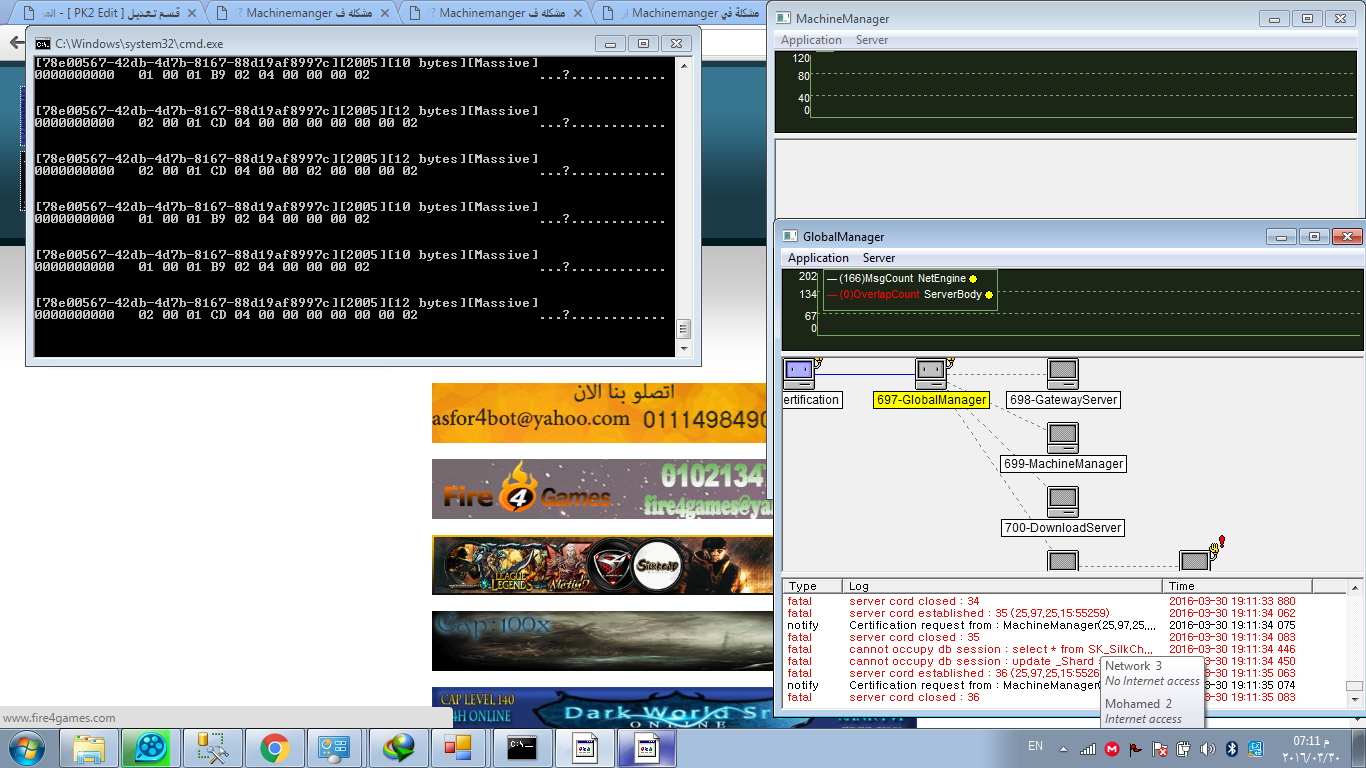Open the colored squares taskbar icon
This screenshot has height=768, width=1366.
459,748
